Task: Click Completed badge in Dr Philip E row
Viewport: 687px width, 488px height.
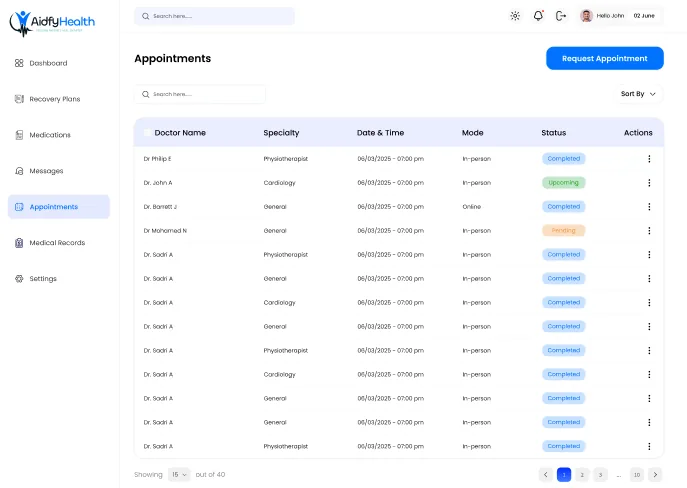Action: (563, 159)
